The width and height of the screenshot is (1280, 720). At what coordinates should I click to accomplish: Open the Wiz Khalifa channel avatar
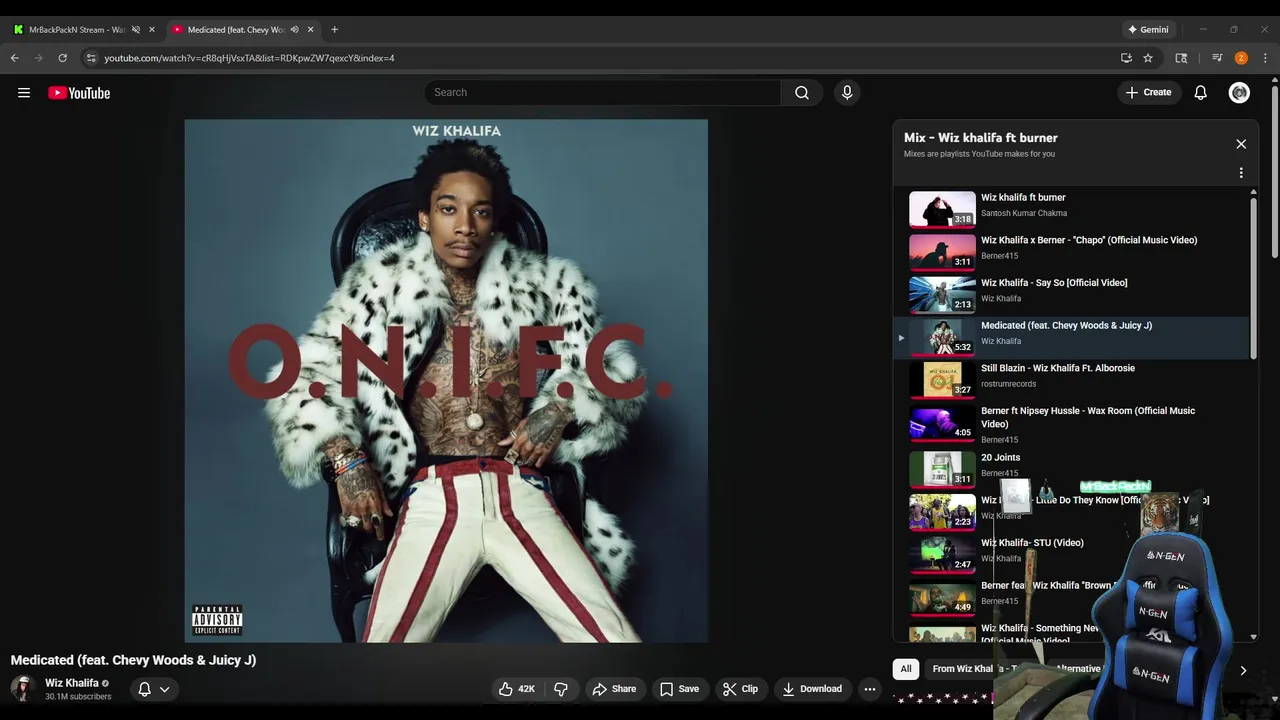[x=23, y=688]
